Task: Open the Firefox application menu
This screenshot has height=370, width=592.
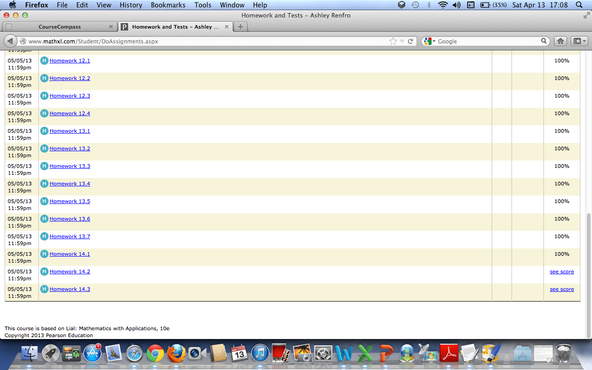Action: (x=37, y=5)
